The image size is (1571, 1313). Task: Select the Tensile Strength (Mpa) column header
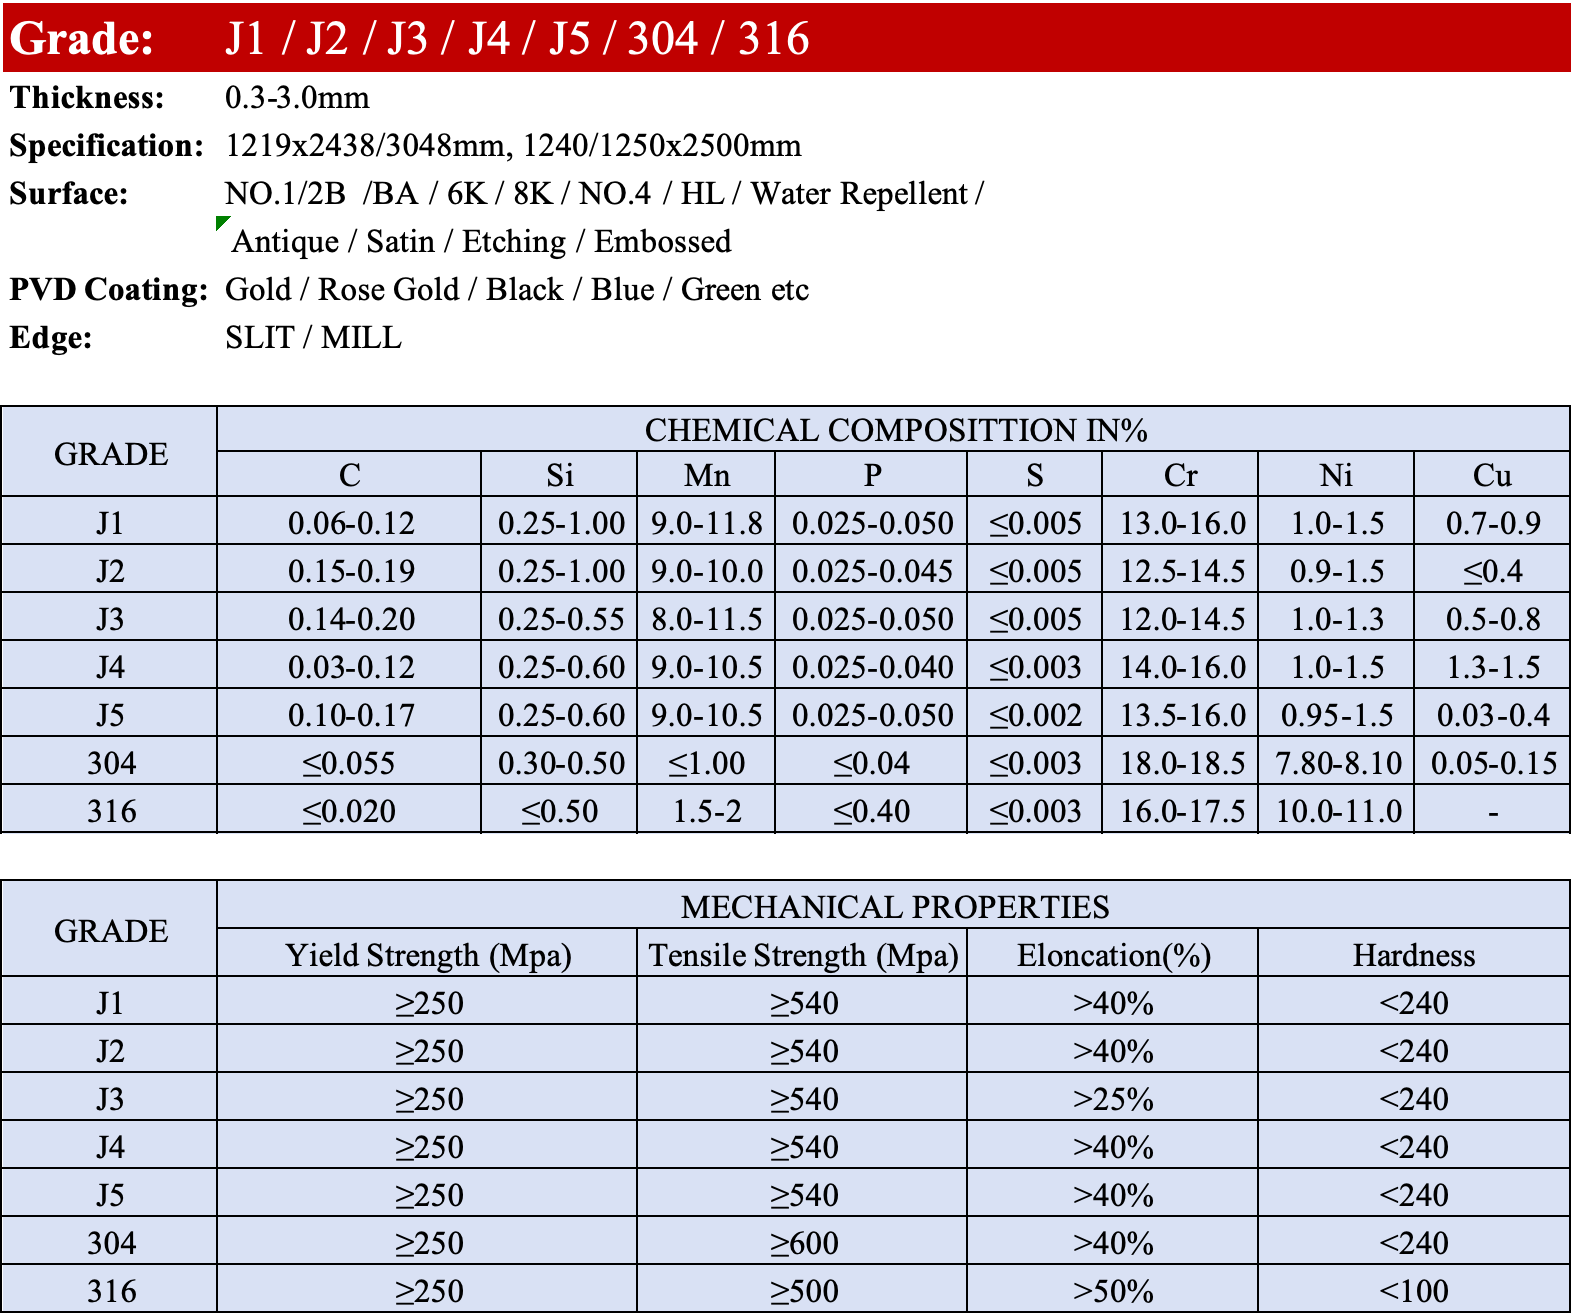click(803, 955)
